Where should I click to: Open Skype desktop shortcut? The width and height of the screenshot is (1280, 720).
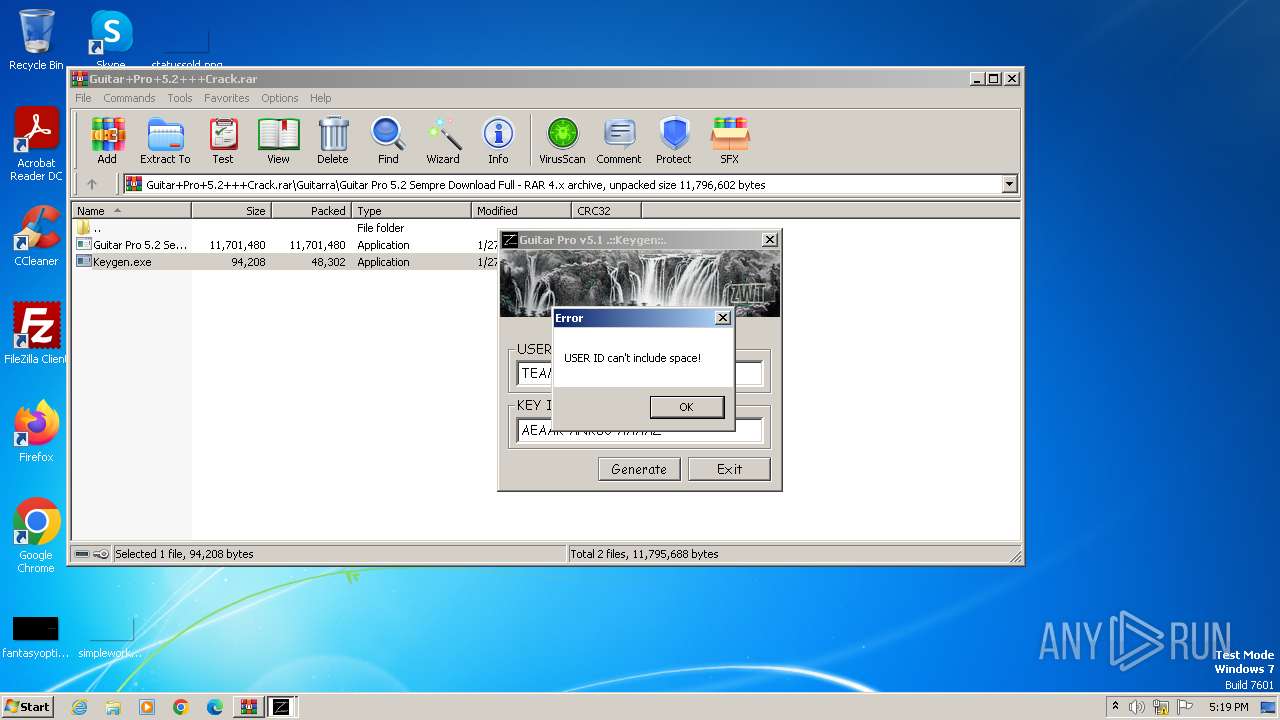[x=111, y=40]
